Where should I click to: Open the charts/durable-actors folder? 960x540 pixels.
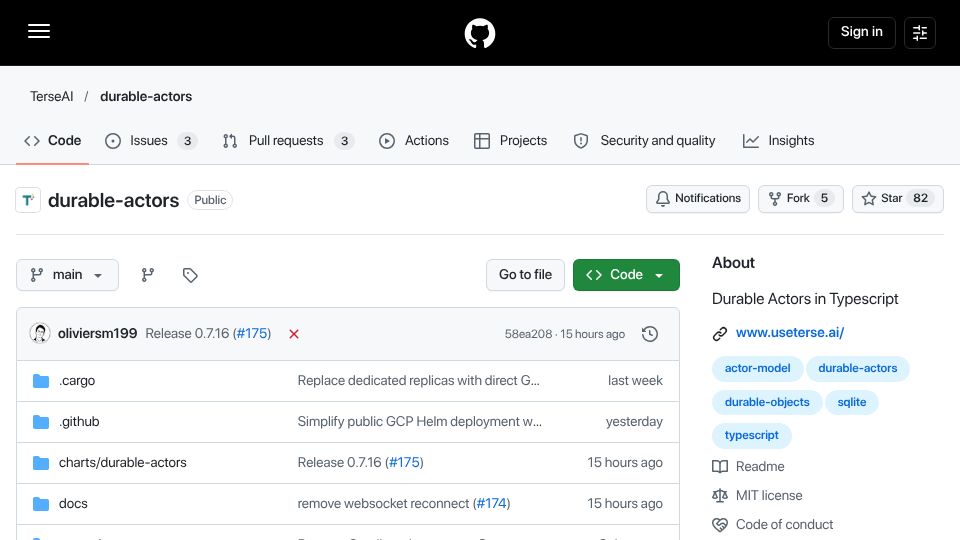click(122, 463)
